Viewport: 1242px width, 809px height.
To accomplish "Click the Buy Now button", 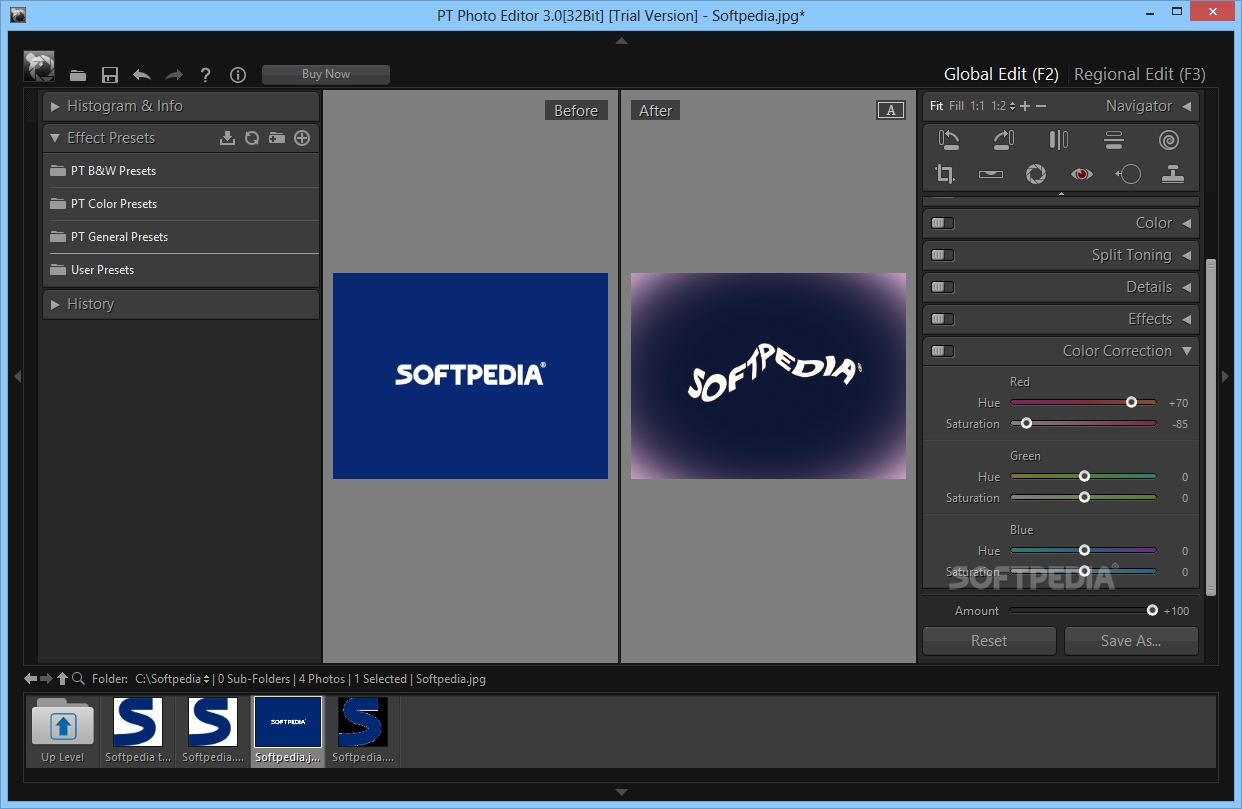I will (326, 74).
